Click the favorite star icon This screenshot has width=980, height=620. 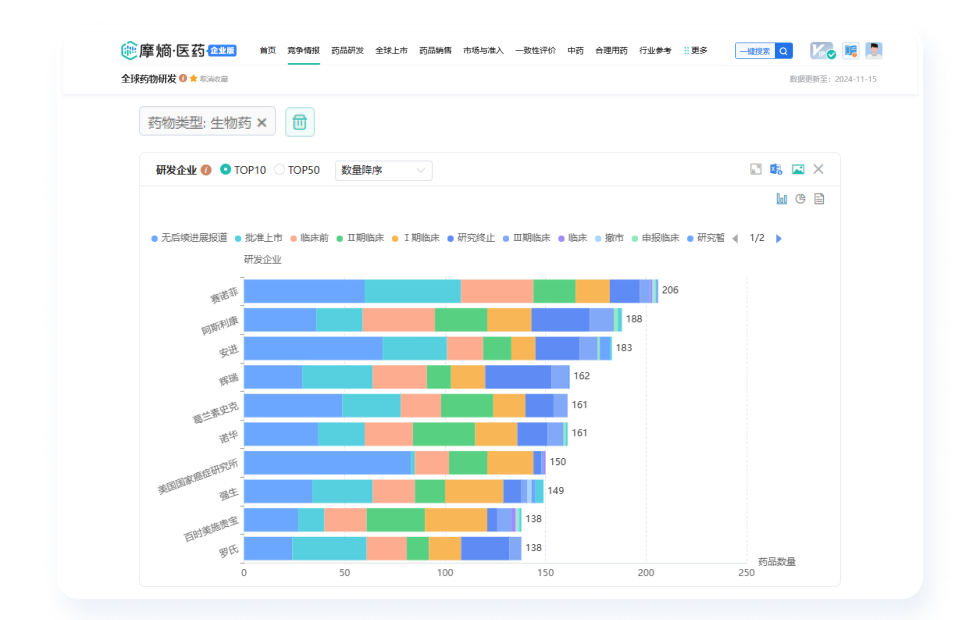194,78
